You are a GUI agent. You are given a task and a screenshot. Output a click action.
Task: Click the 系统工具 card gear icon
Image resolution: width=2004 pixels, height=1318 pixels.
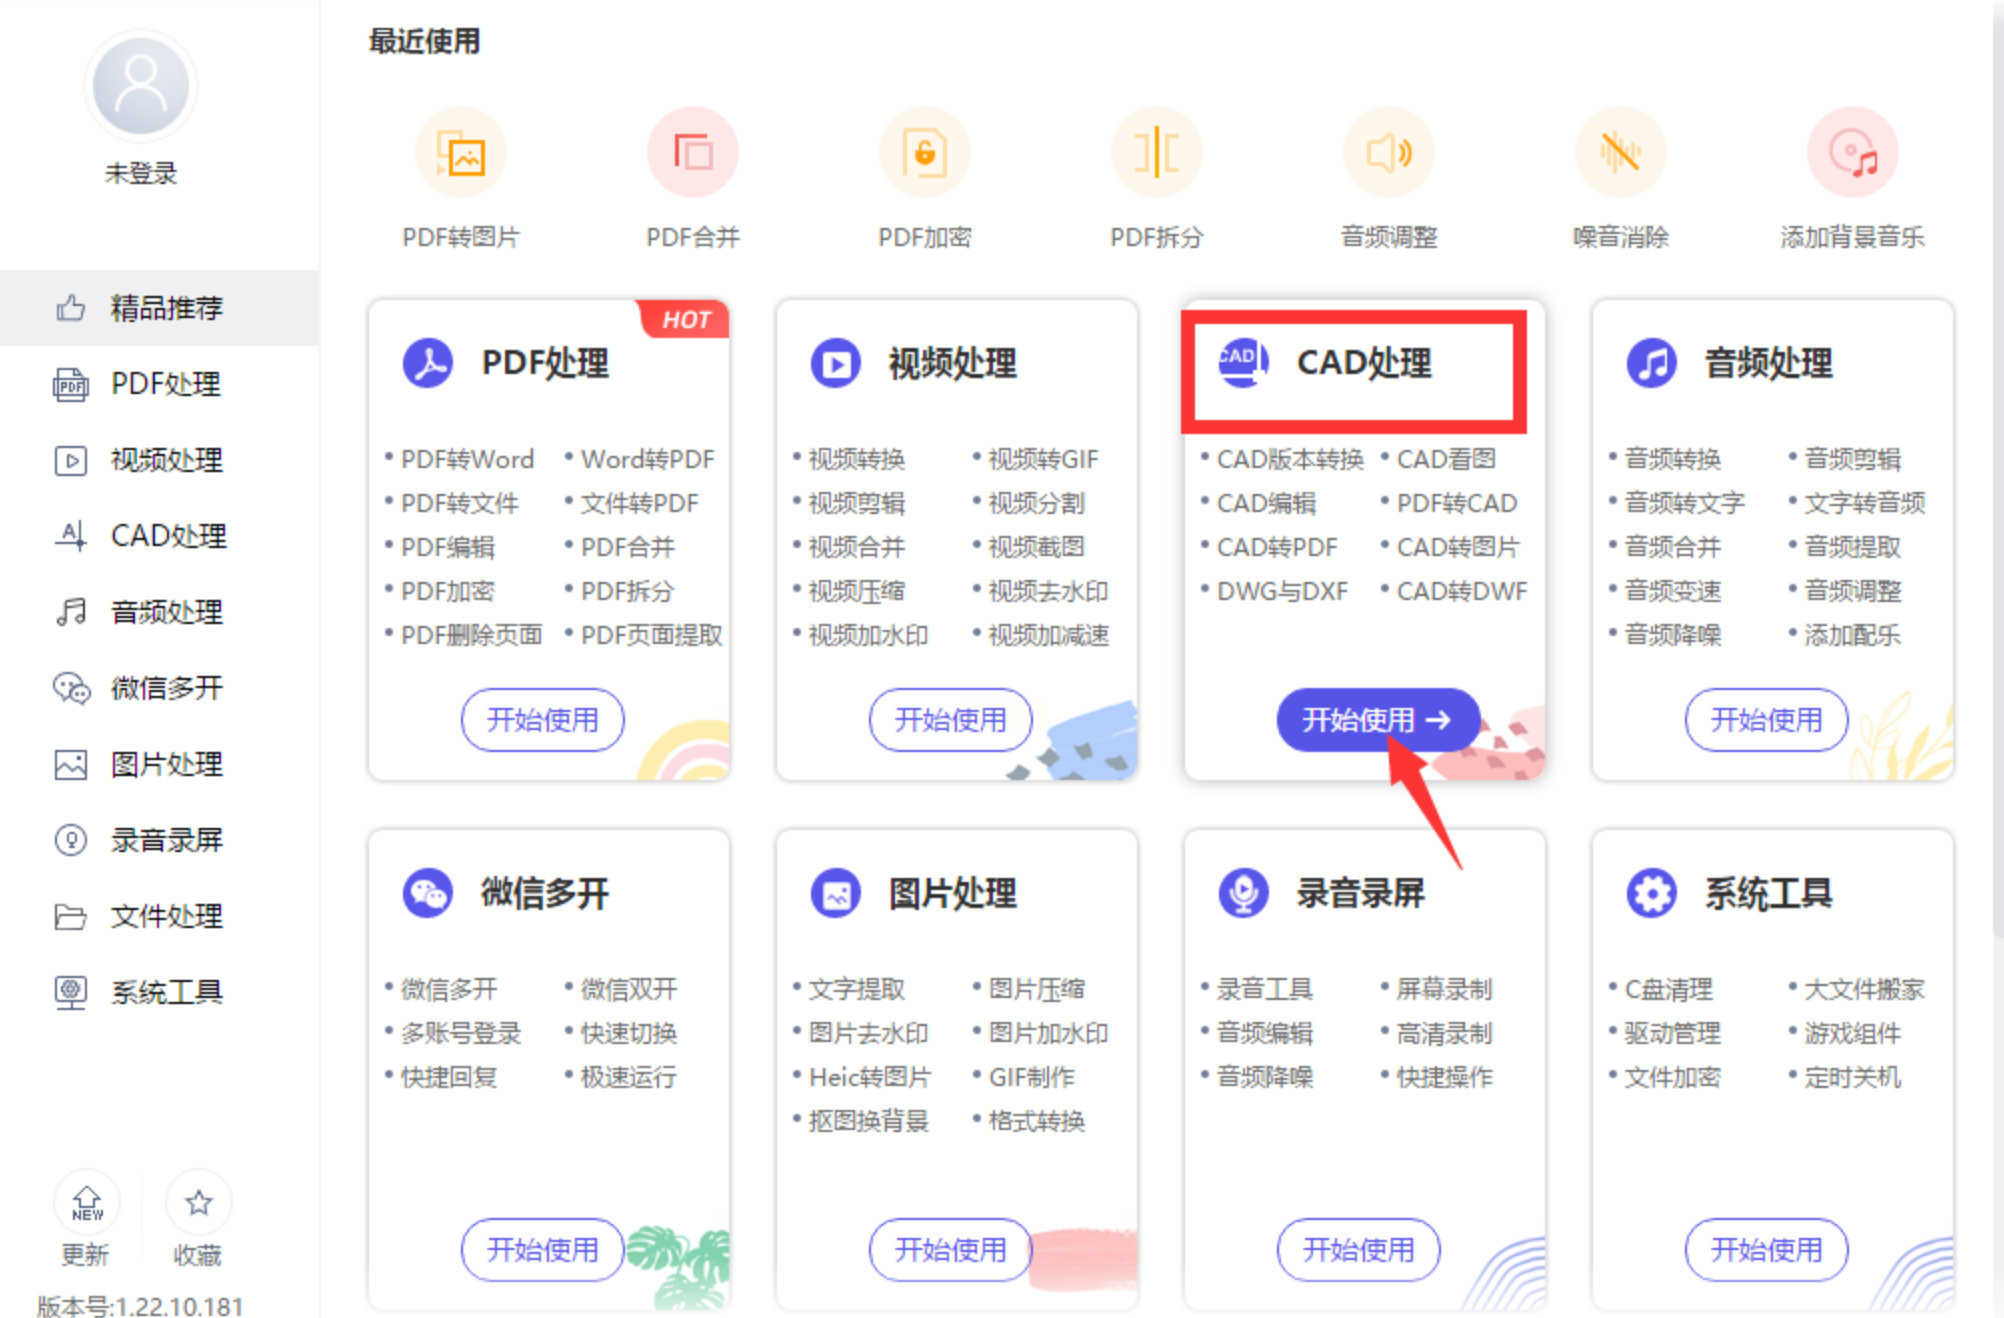tap(1652, 893)
